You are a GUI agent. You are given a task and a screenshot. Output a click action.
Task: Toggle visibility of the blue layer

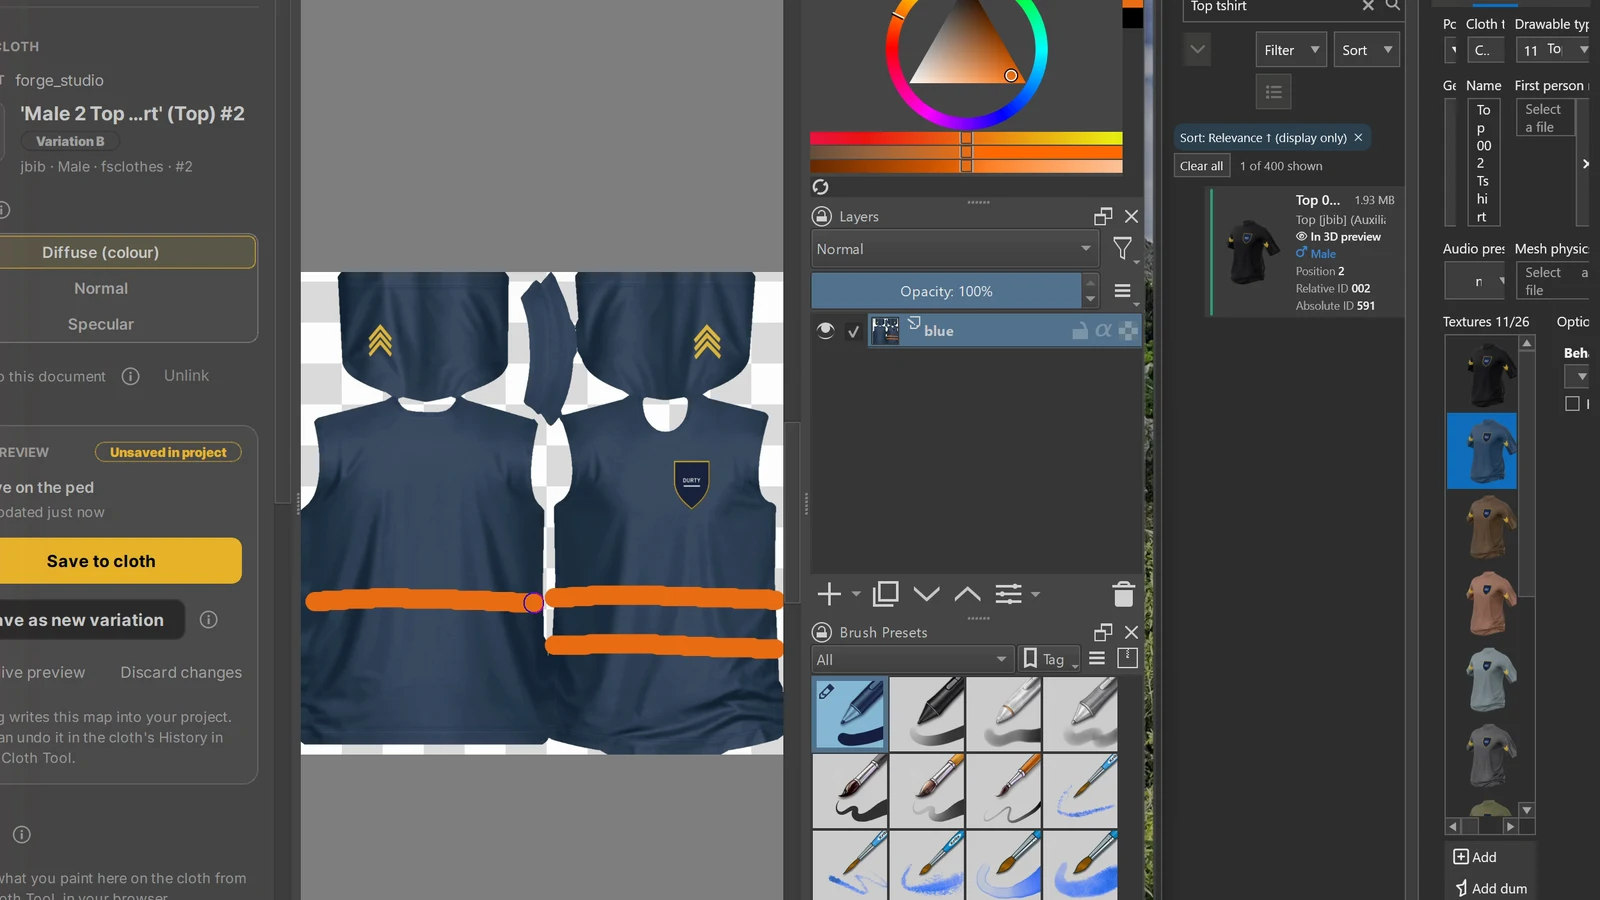pos(825,330)
